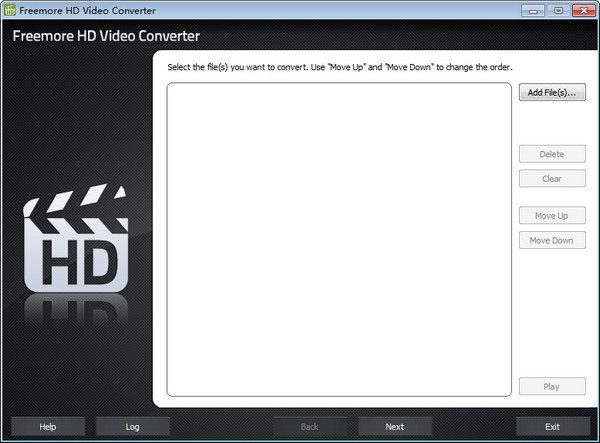Open the Add File(s) dialog

click(552, 92)
